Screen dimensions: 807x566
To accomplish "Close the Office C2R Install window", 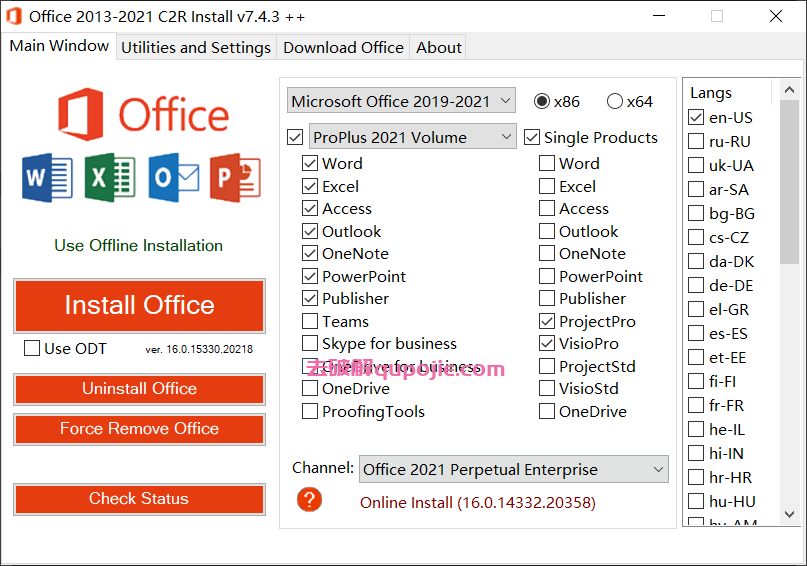I will tap(776, 16).
